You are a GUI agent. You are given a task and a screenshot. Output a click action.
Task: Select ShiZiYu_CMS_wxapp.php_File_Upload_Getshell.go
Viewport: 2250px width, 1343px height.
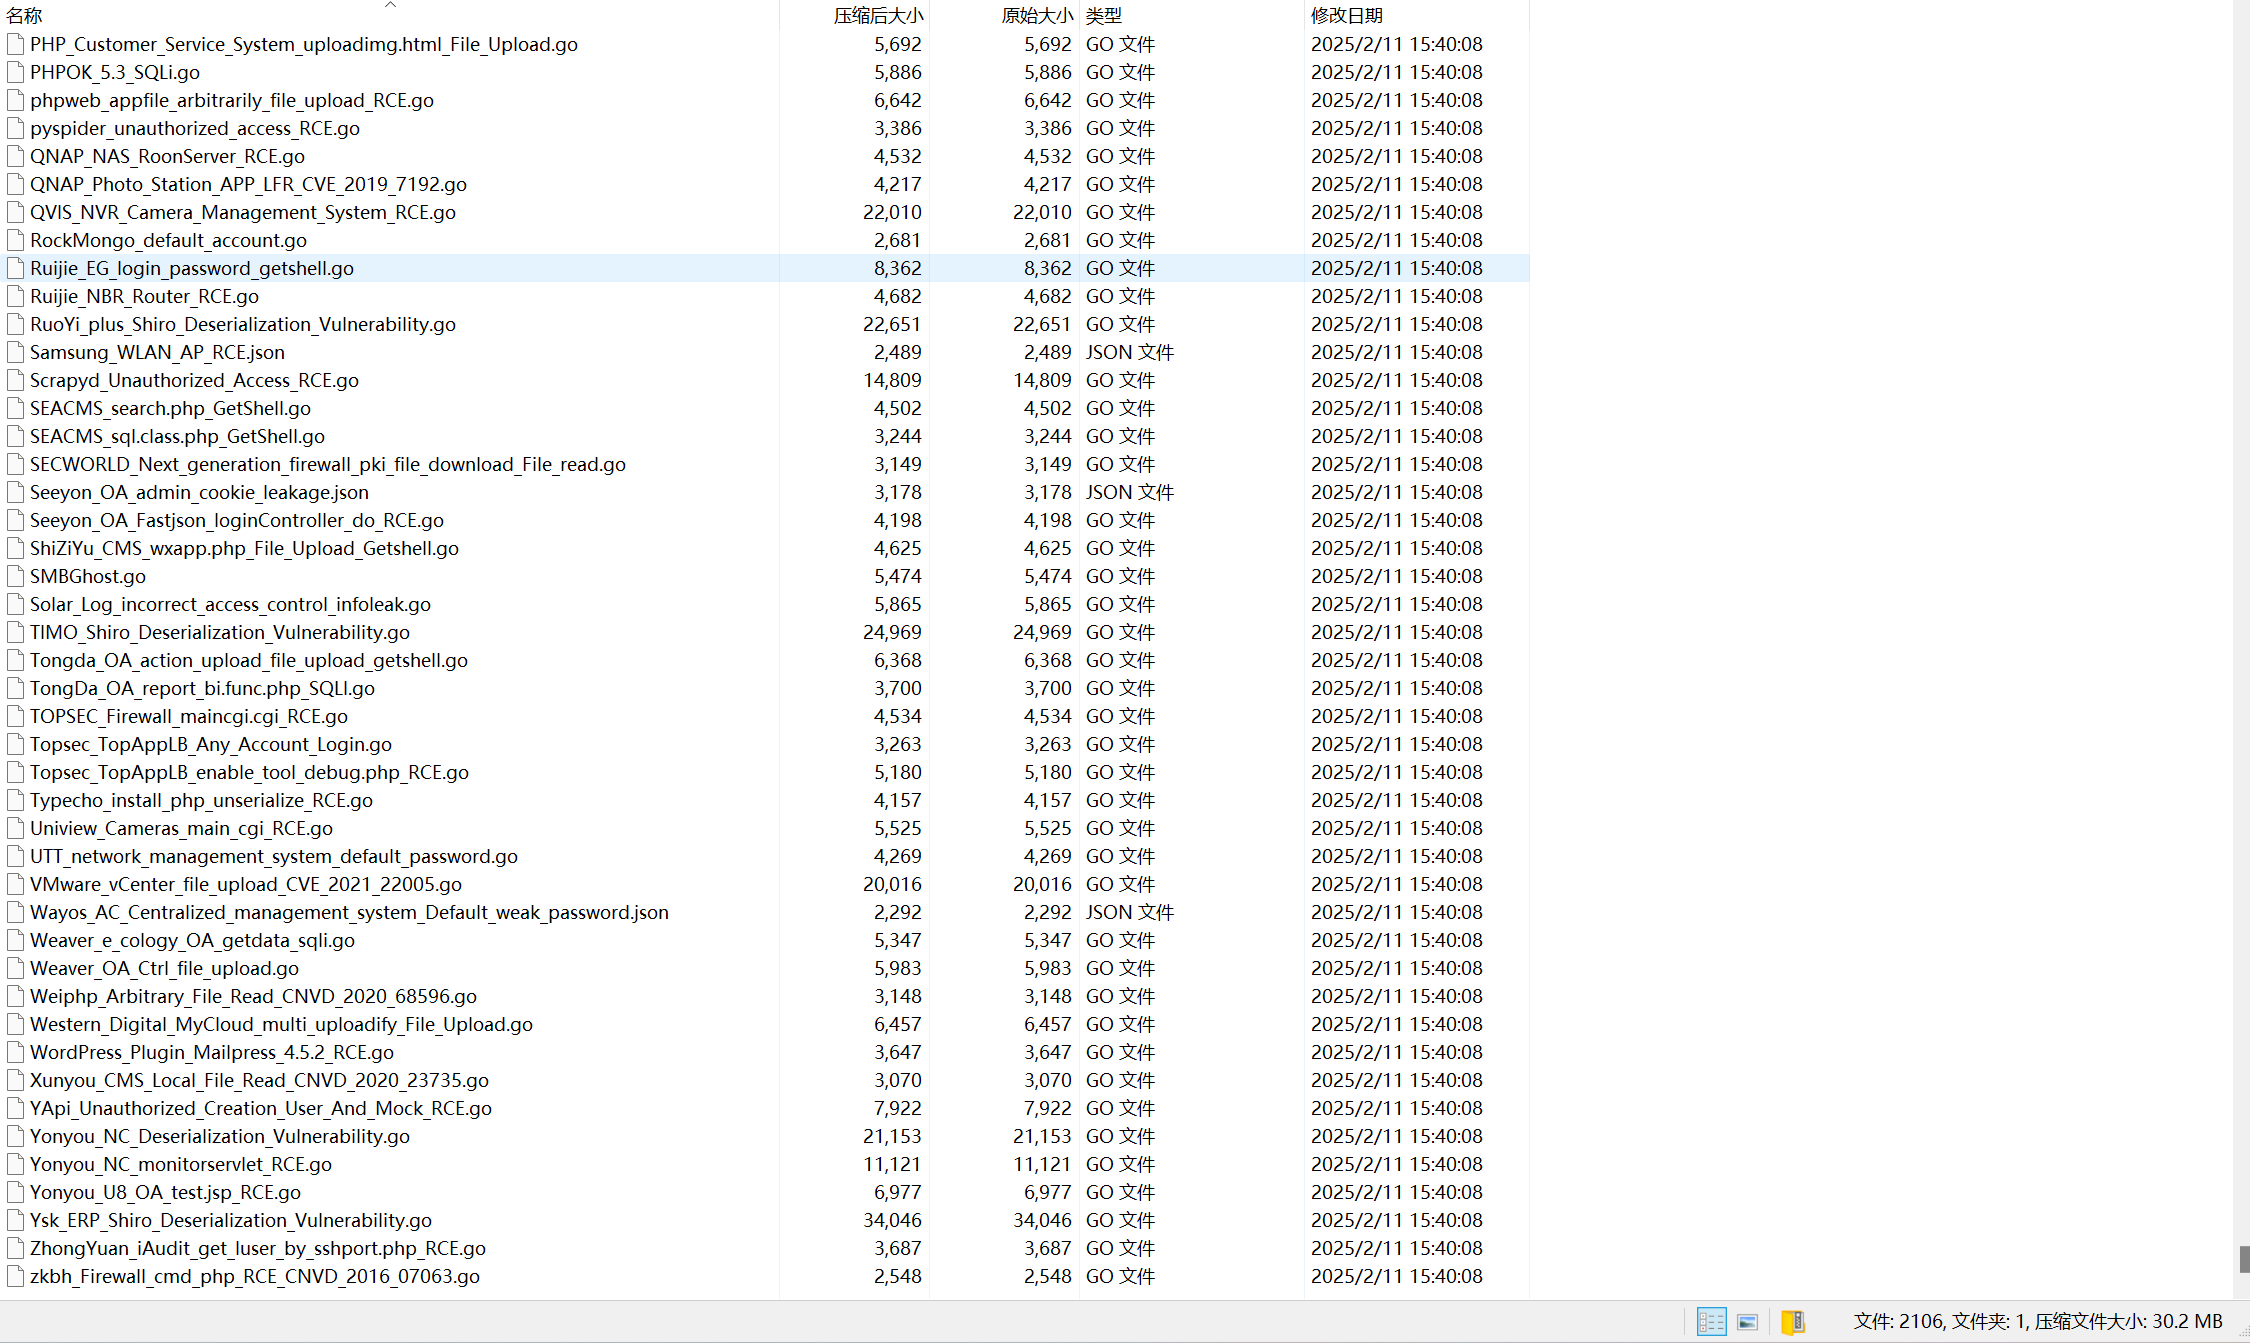point(244,548)
